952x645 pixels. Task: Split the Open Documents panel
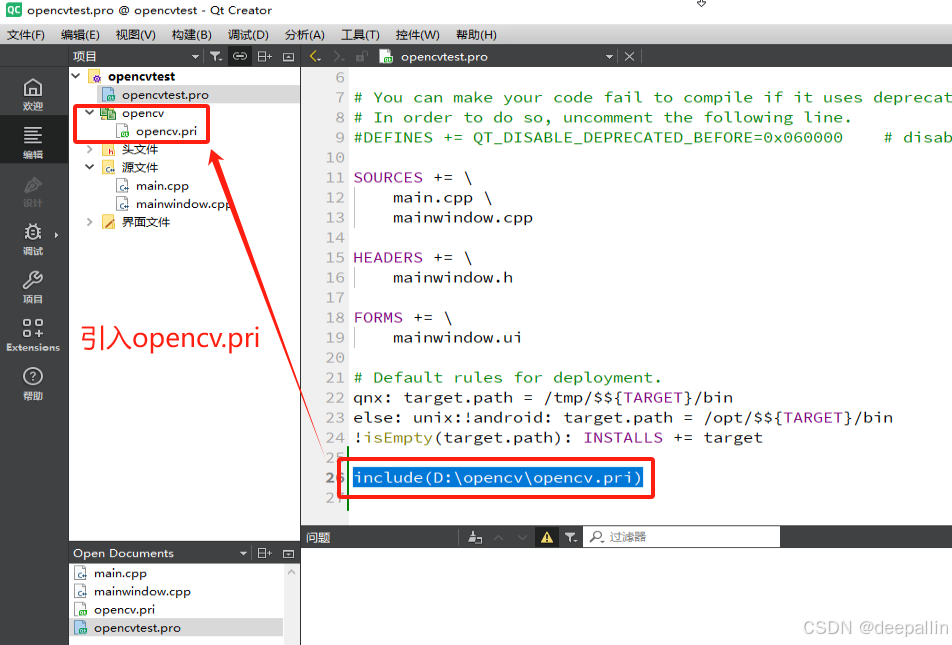[x=265, y=553]
